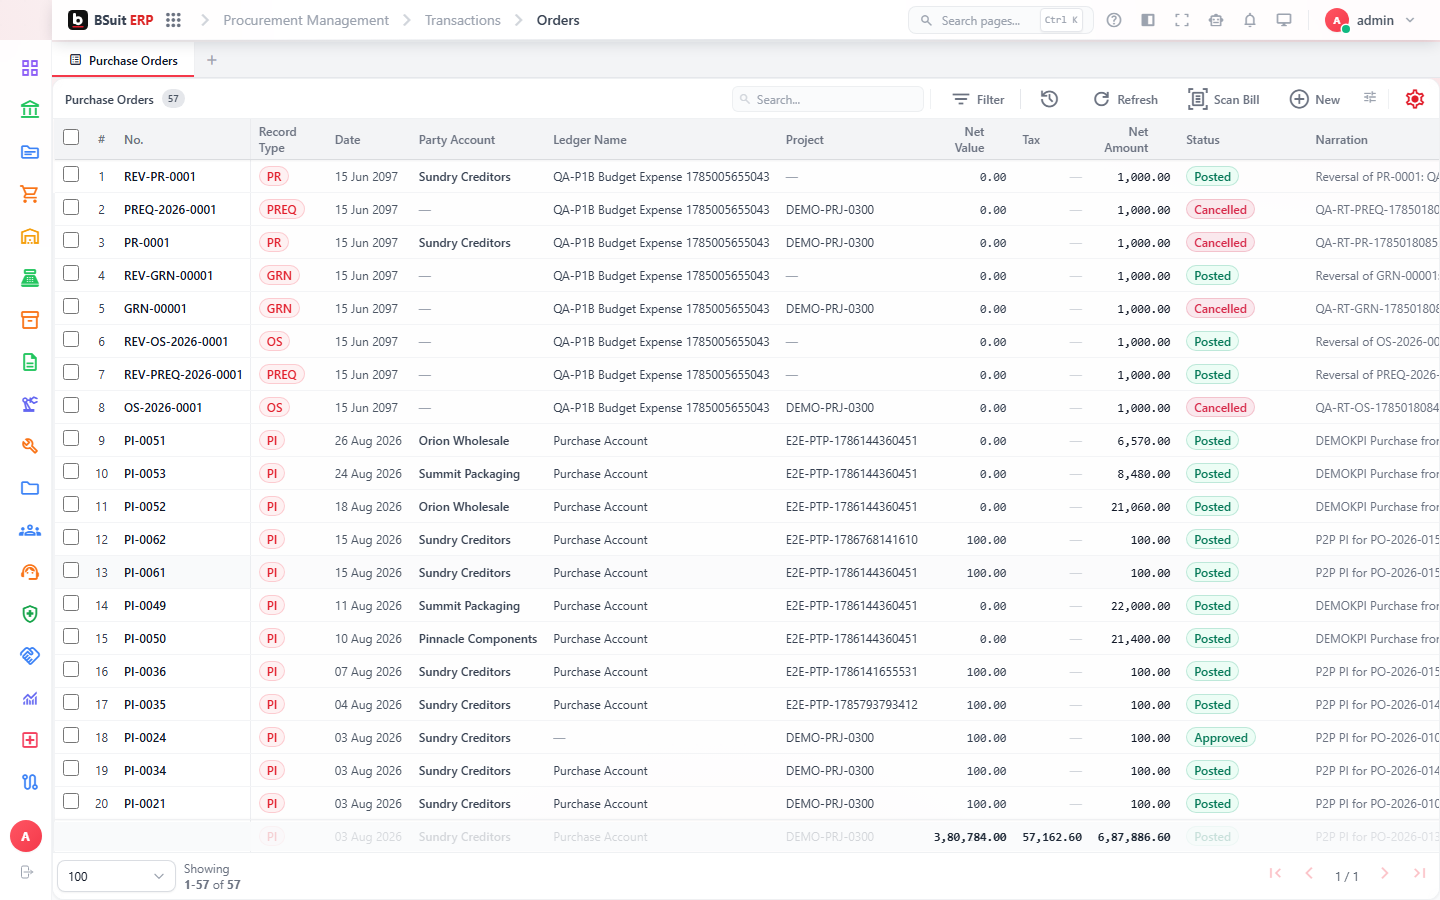Go to Procurement Management breadcrumb
This screenshot has height=900, width=1440.
306,20
